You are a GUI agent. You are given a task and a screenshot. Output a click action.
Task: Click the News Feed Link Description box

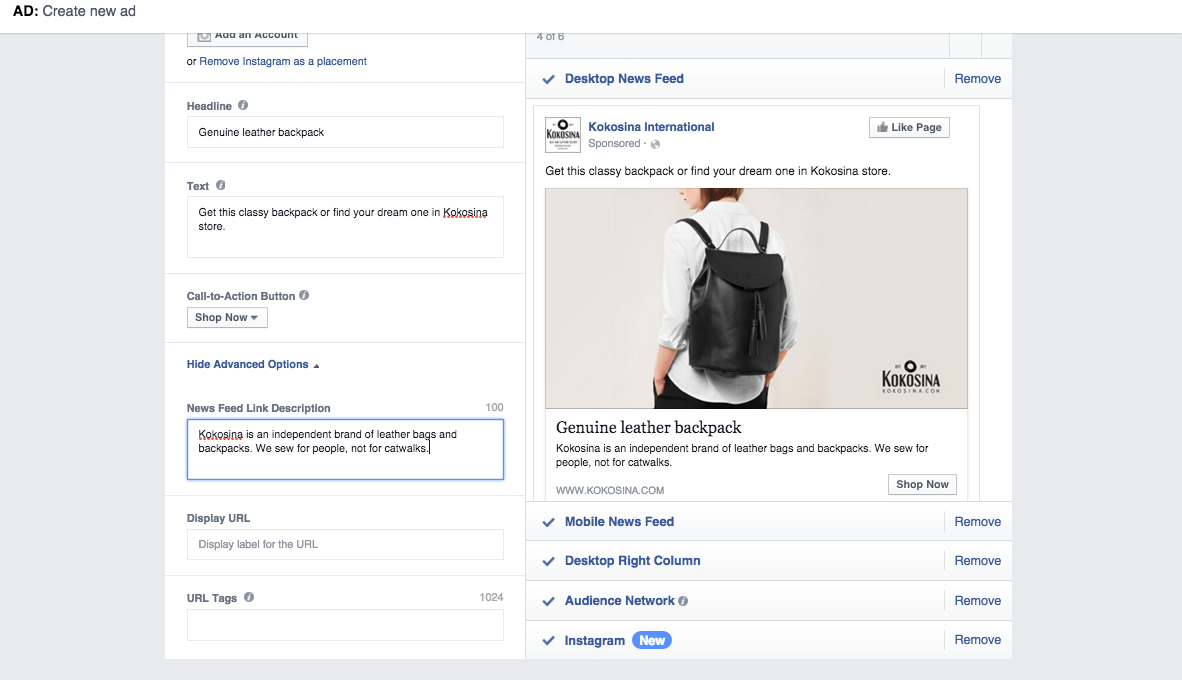[x=345, y=449]
